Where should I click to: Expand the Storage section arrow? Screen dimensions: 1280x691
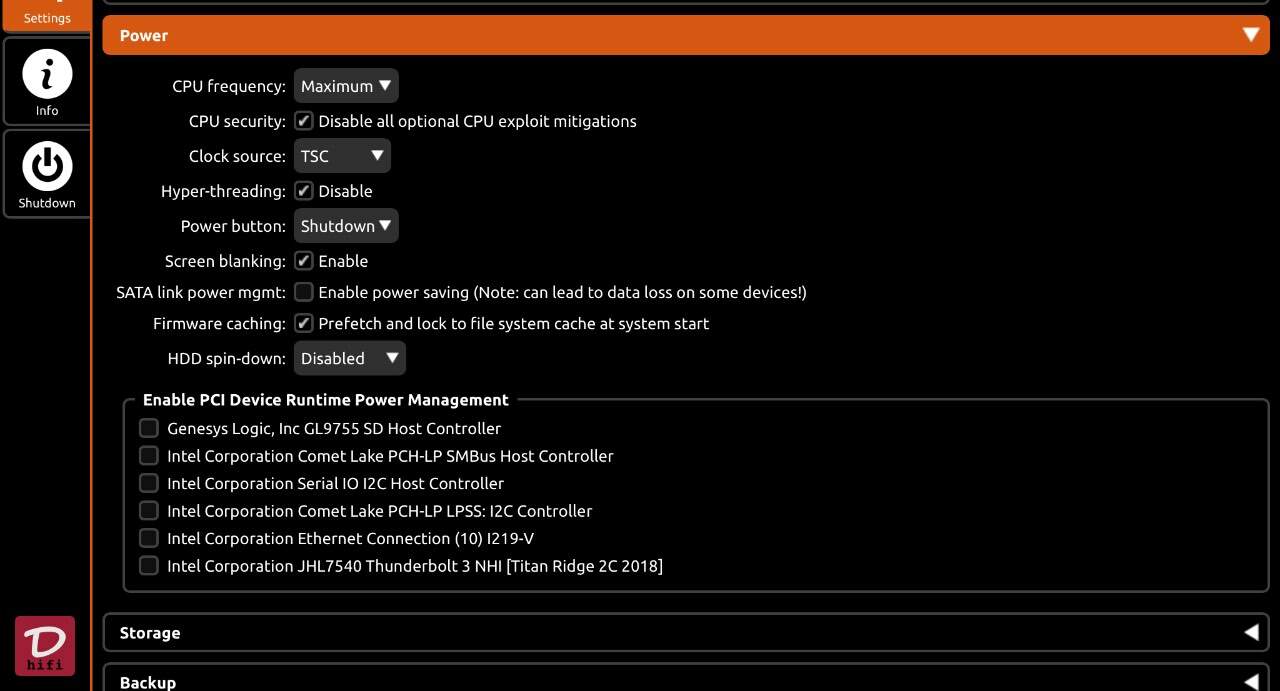(x=1250, y=632)
